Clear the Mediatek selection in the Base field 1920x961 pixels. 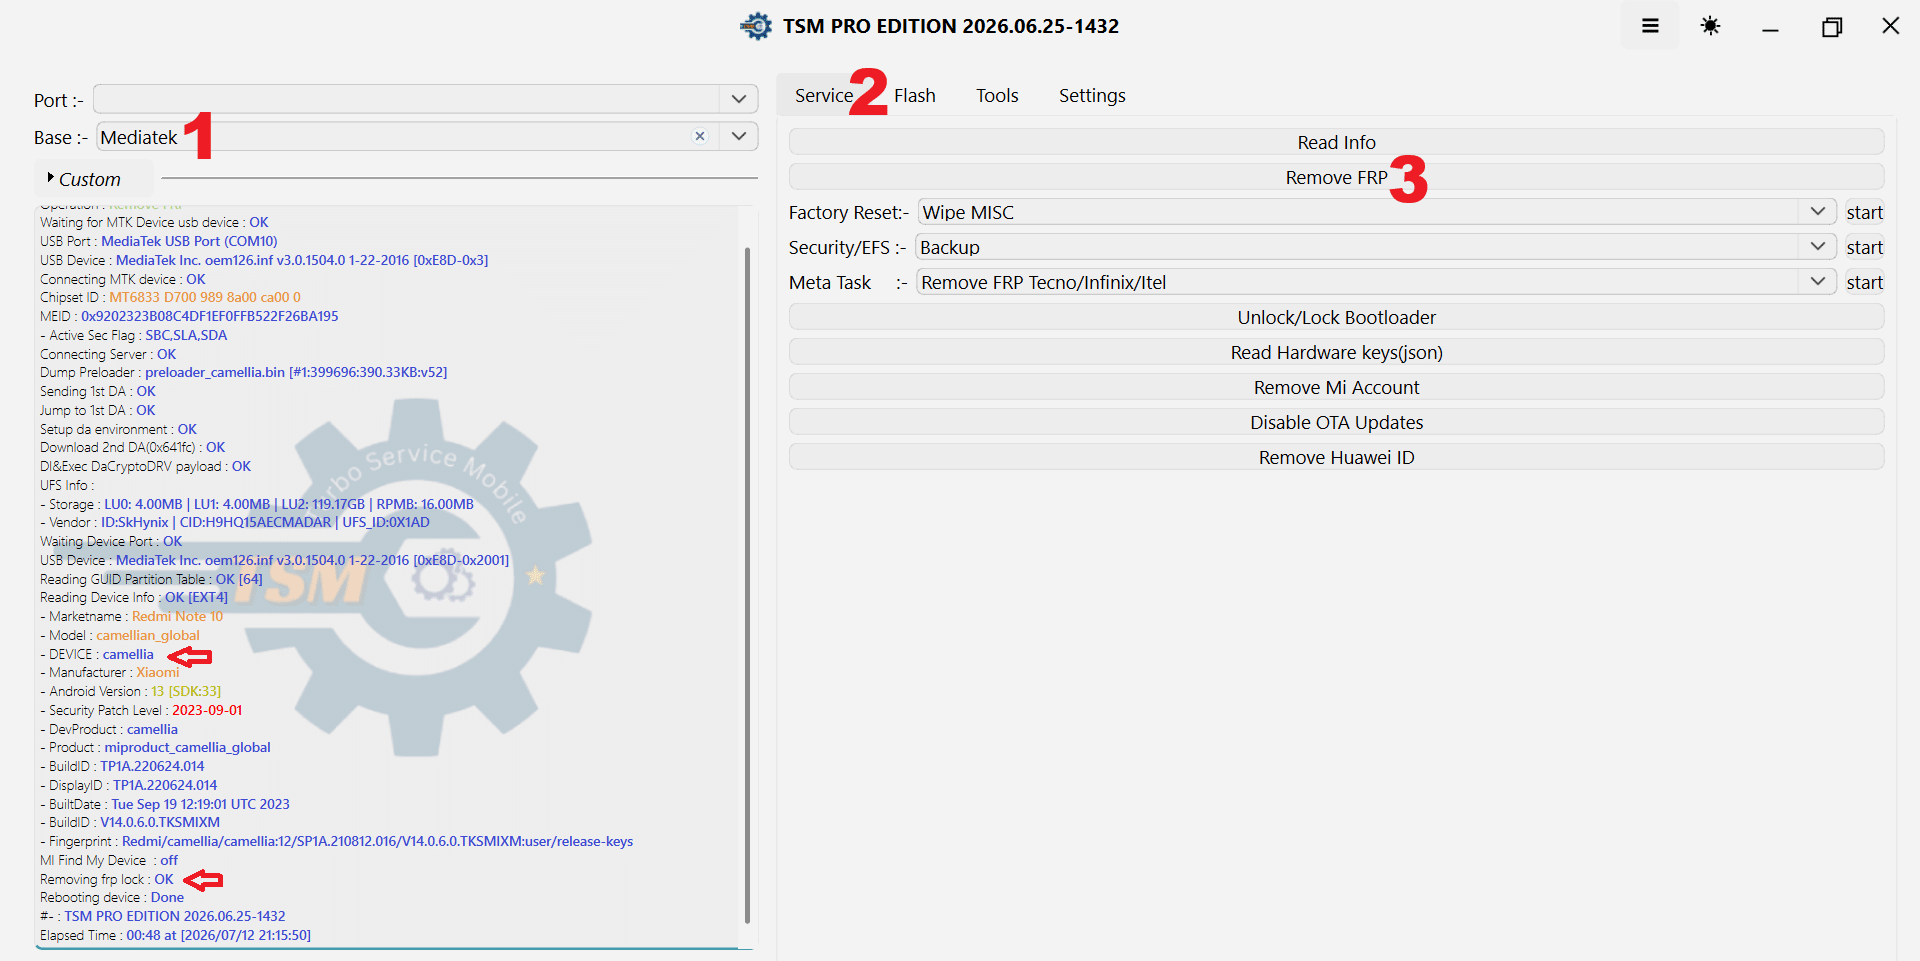click(700, 137)
